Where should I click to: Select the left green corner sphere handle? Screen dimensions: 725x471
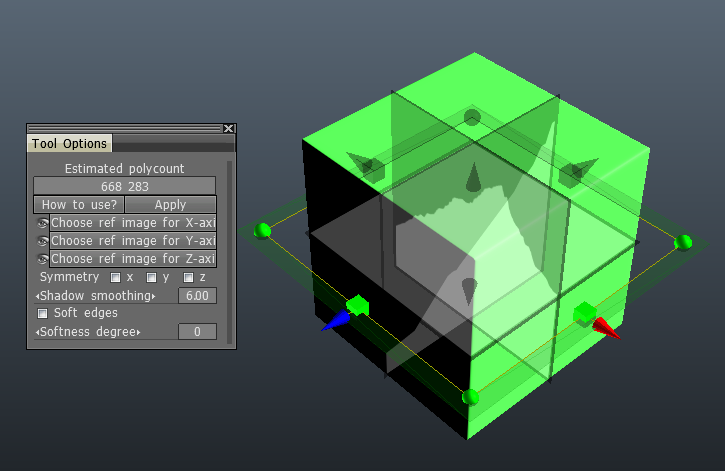(x=263, y=230)
